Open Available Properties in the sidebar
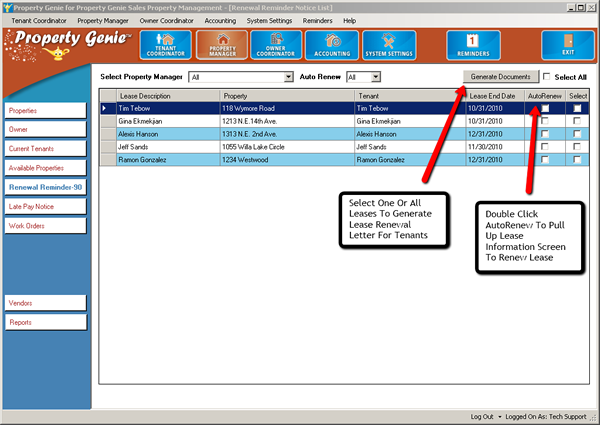 pyautogui.click(x=46, y=168)
